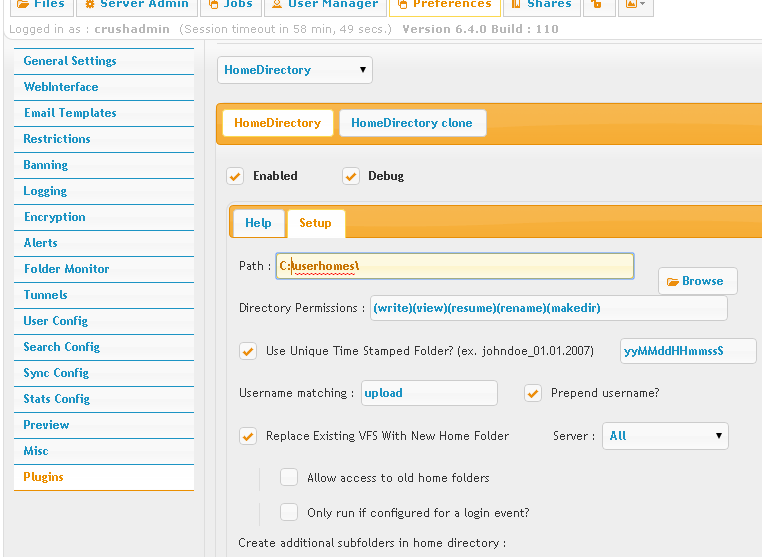Edit the Directory Permissions field
Screen dimensions: 762x557
549,308
